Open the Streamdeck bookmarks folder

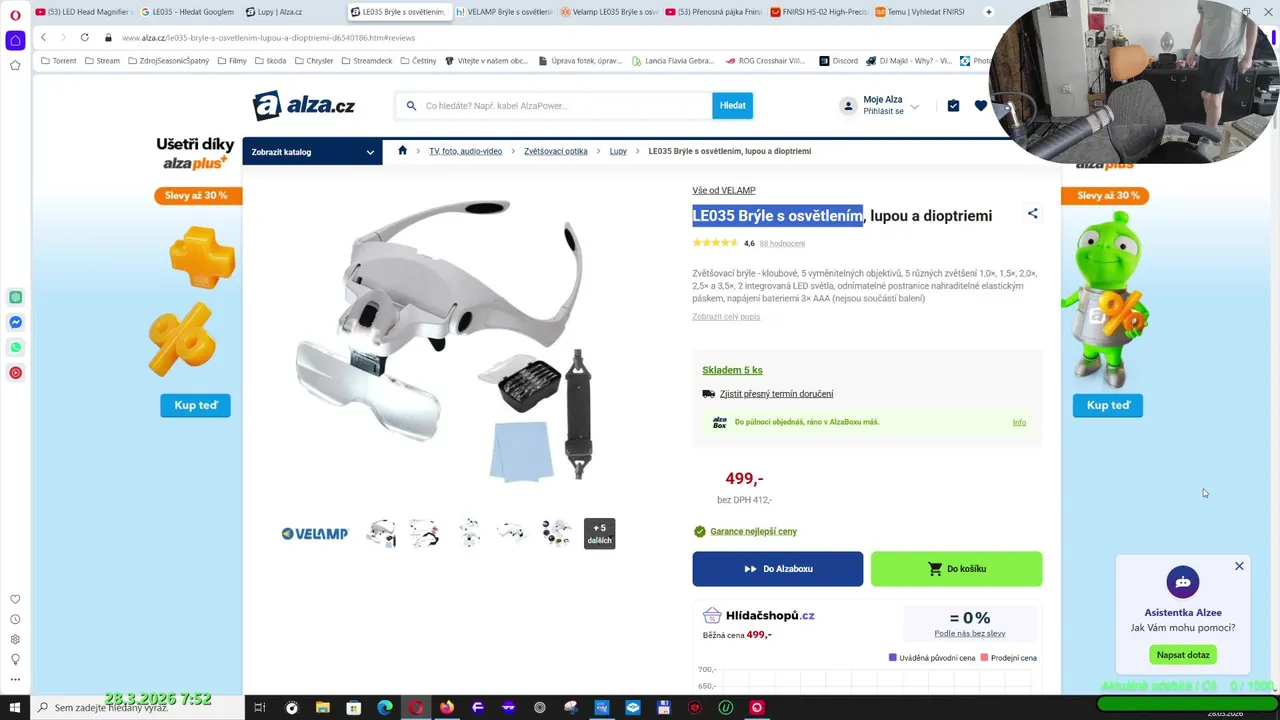tap(367, 61)
